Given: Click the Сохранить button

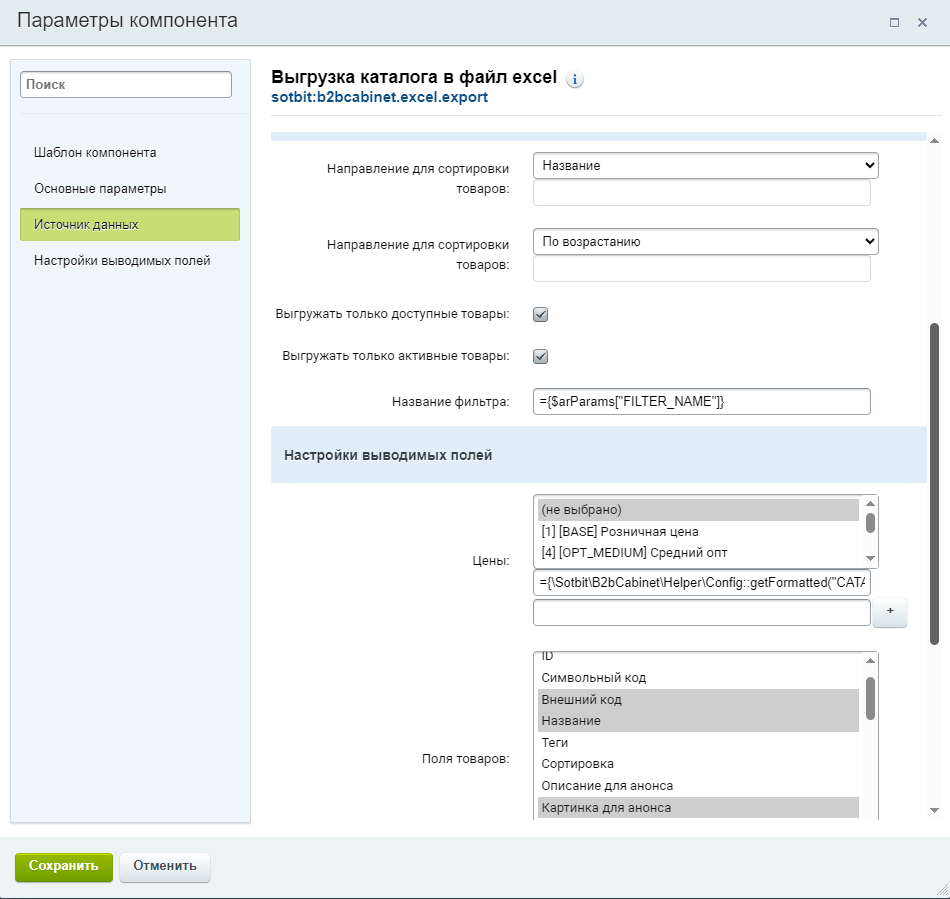Looking at the screenshot, I should click(x=64, y=866).
